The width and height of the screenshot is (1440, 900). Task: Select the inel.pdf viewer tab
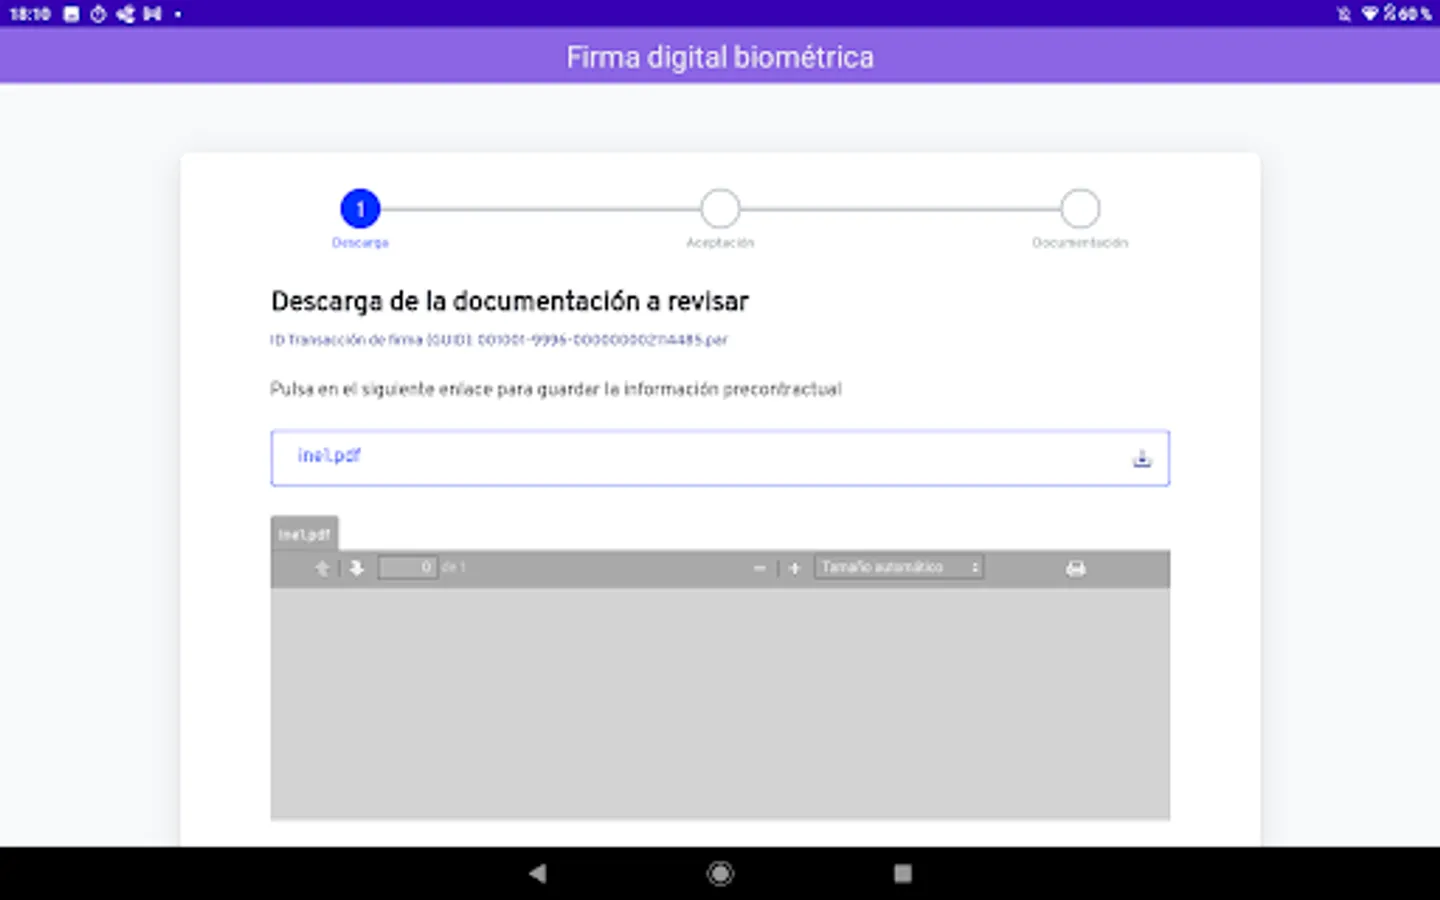(x=304, y=534)
